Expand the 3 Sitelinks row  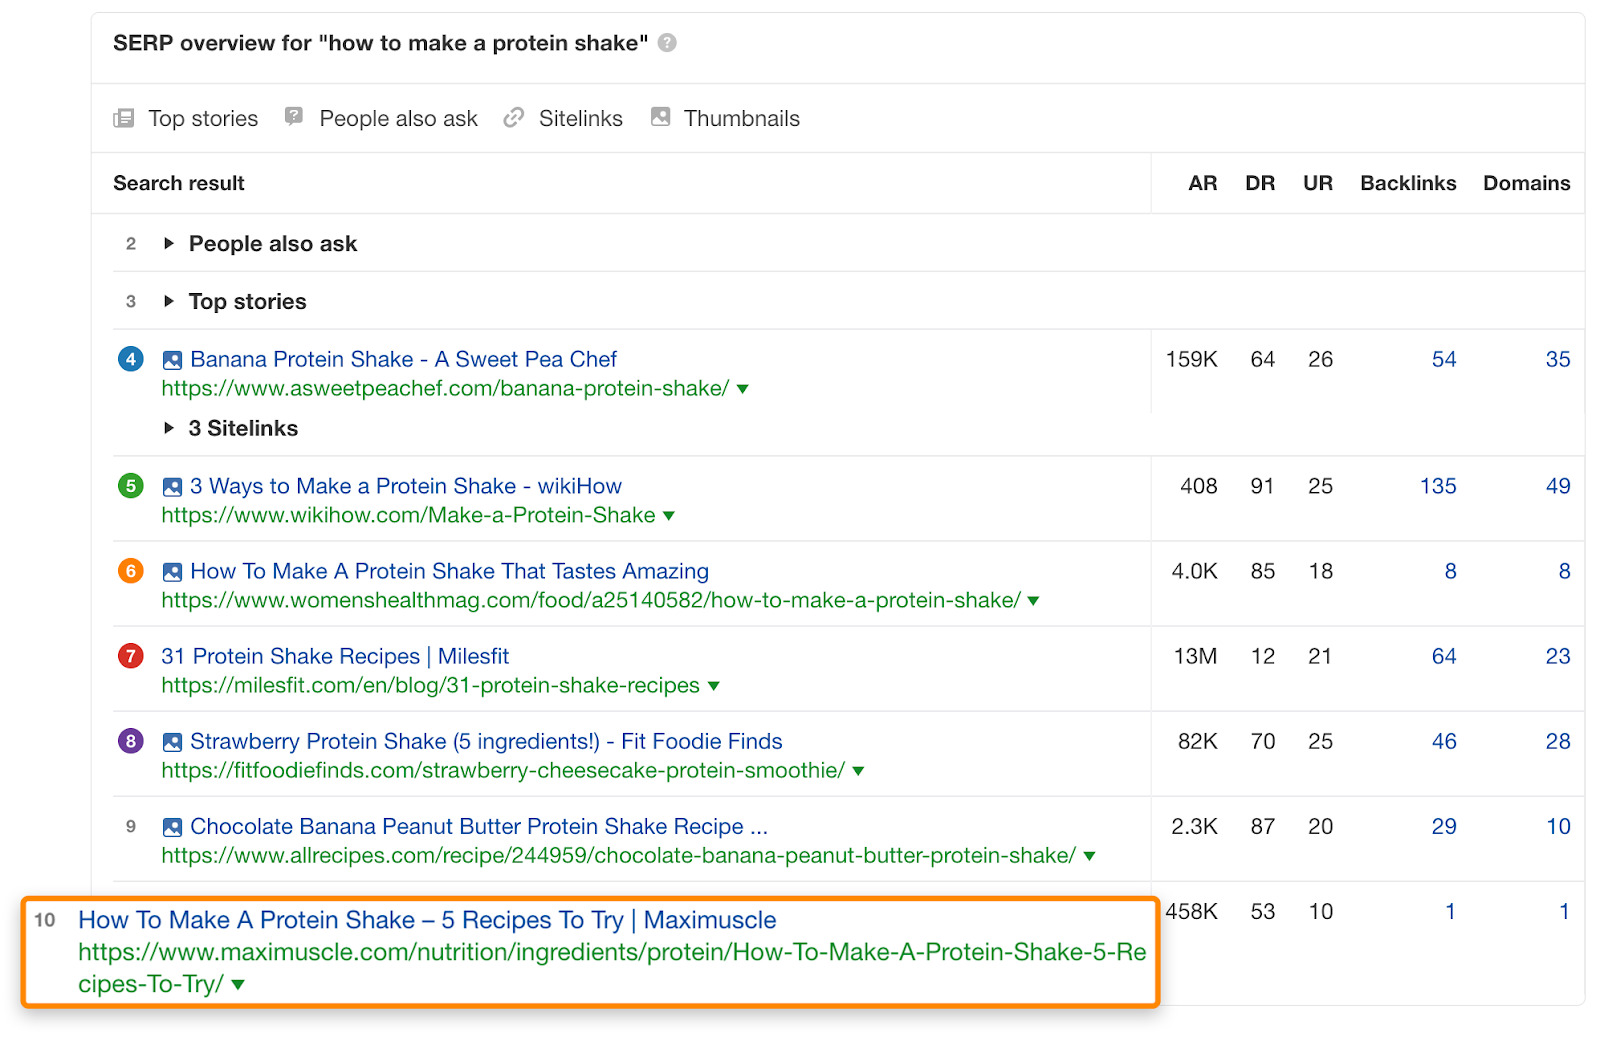(x=169, y=428)
